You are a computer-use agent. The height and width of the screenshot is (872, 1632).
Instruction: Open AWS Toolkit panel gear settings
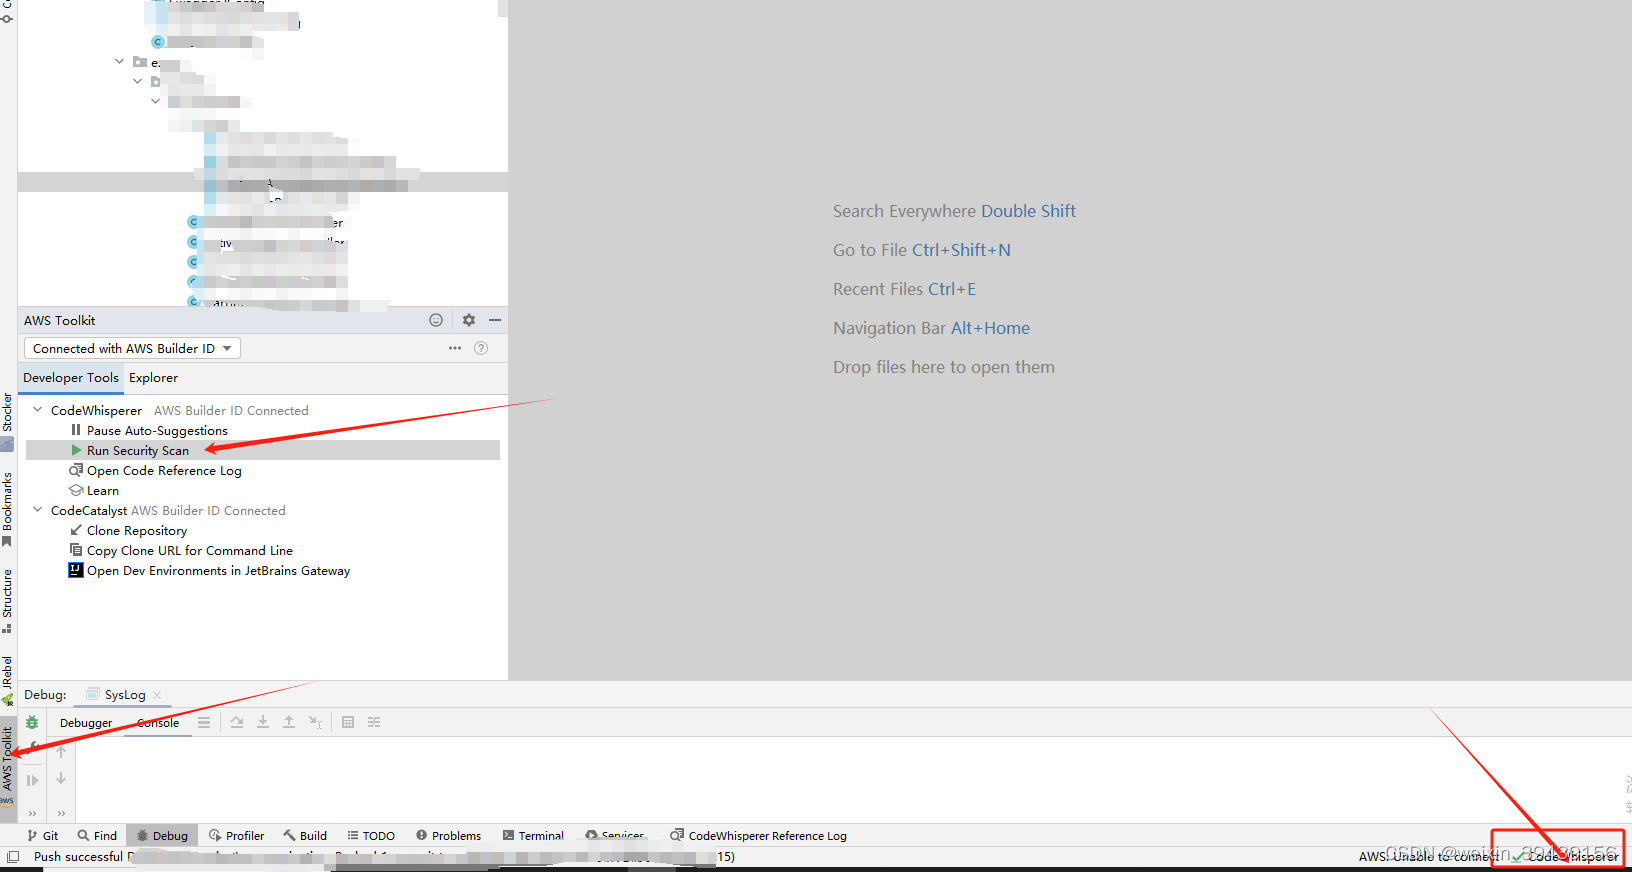pyautogui.click(x=469, y=320)
